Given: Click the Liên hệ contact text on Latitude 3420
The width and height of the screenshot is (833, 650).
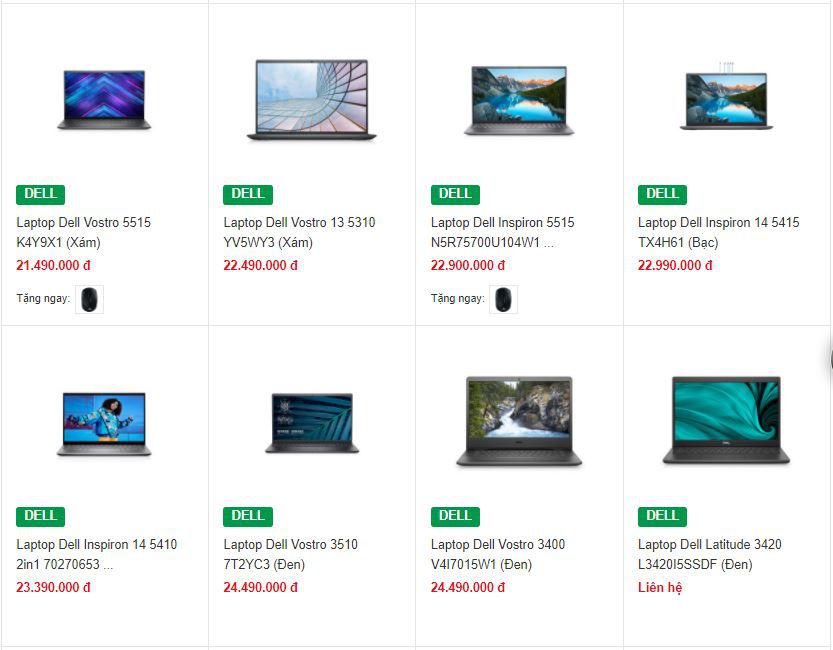Looking at the screenshot, I should click(x=660, y=587).
